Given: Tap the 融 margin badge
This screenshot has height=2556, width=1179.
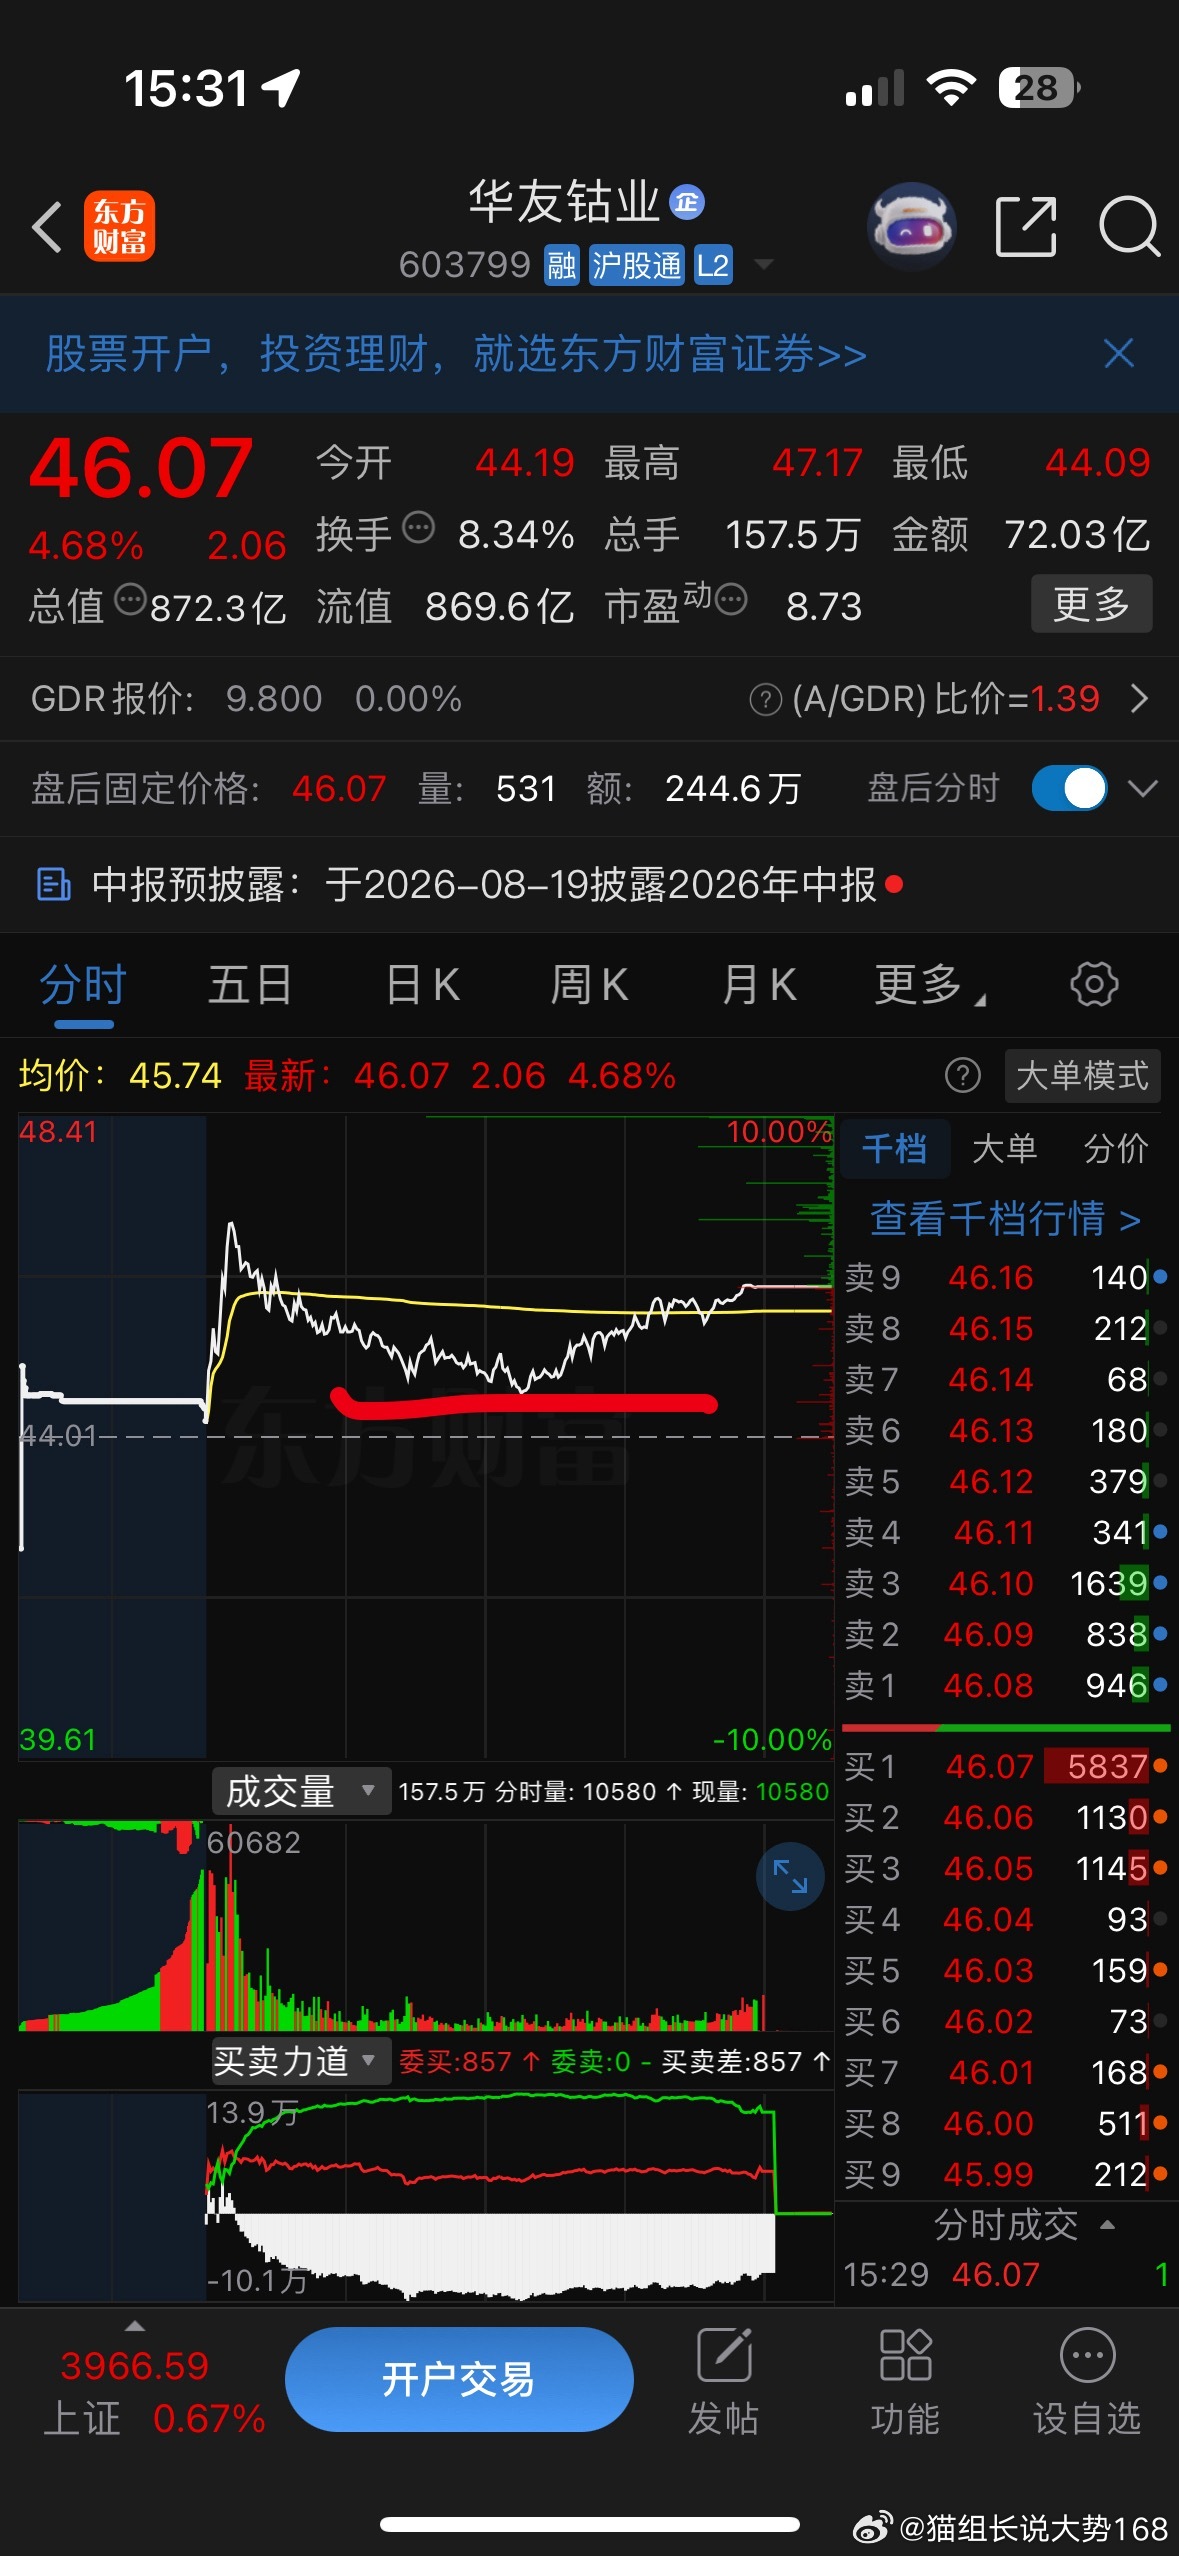Looking at the screenshot, I should (x=561, y=266).
